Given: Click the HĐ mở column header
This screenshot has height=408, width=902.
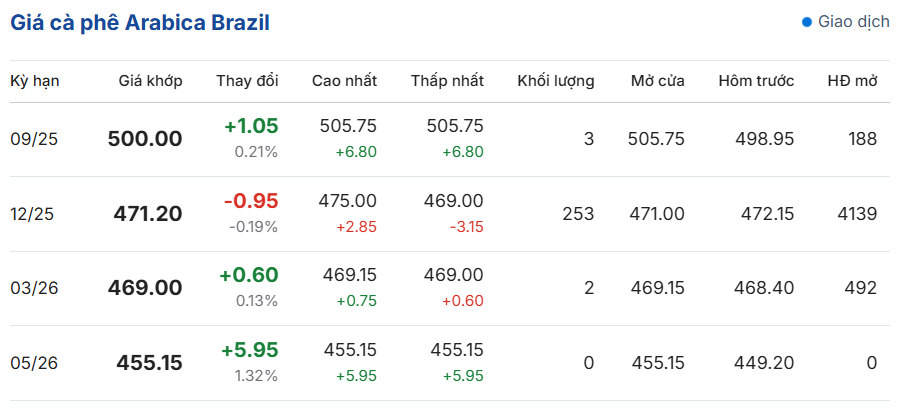Looking at the screenshot, I should point(853,81).
